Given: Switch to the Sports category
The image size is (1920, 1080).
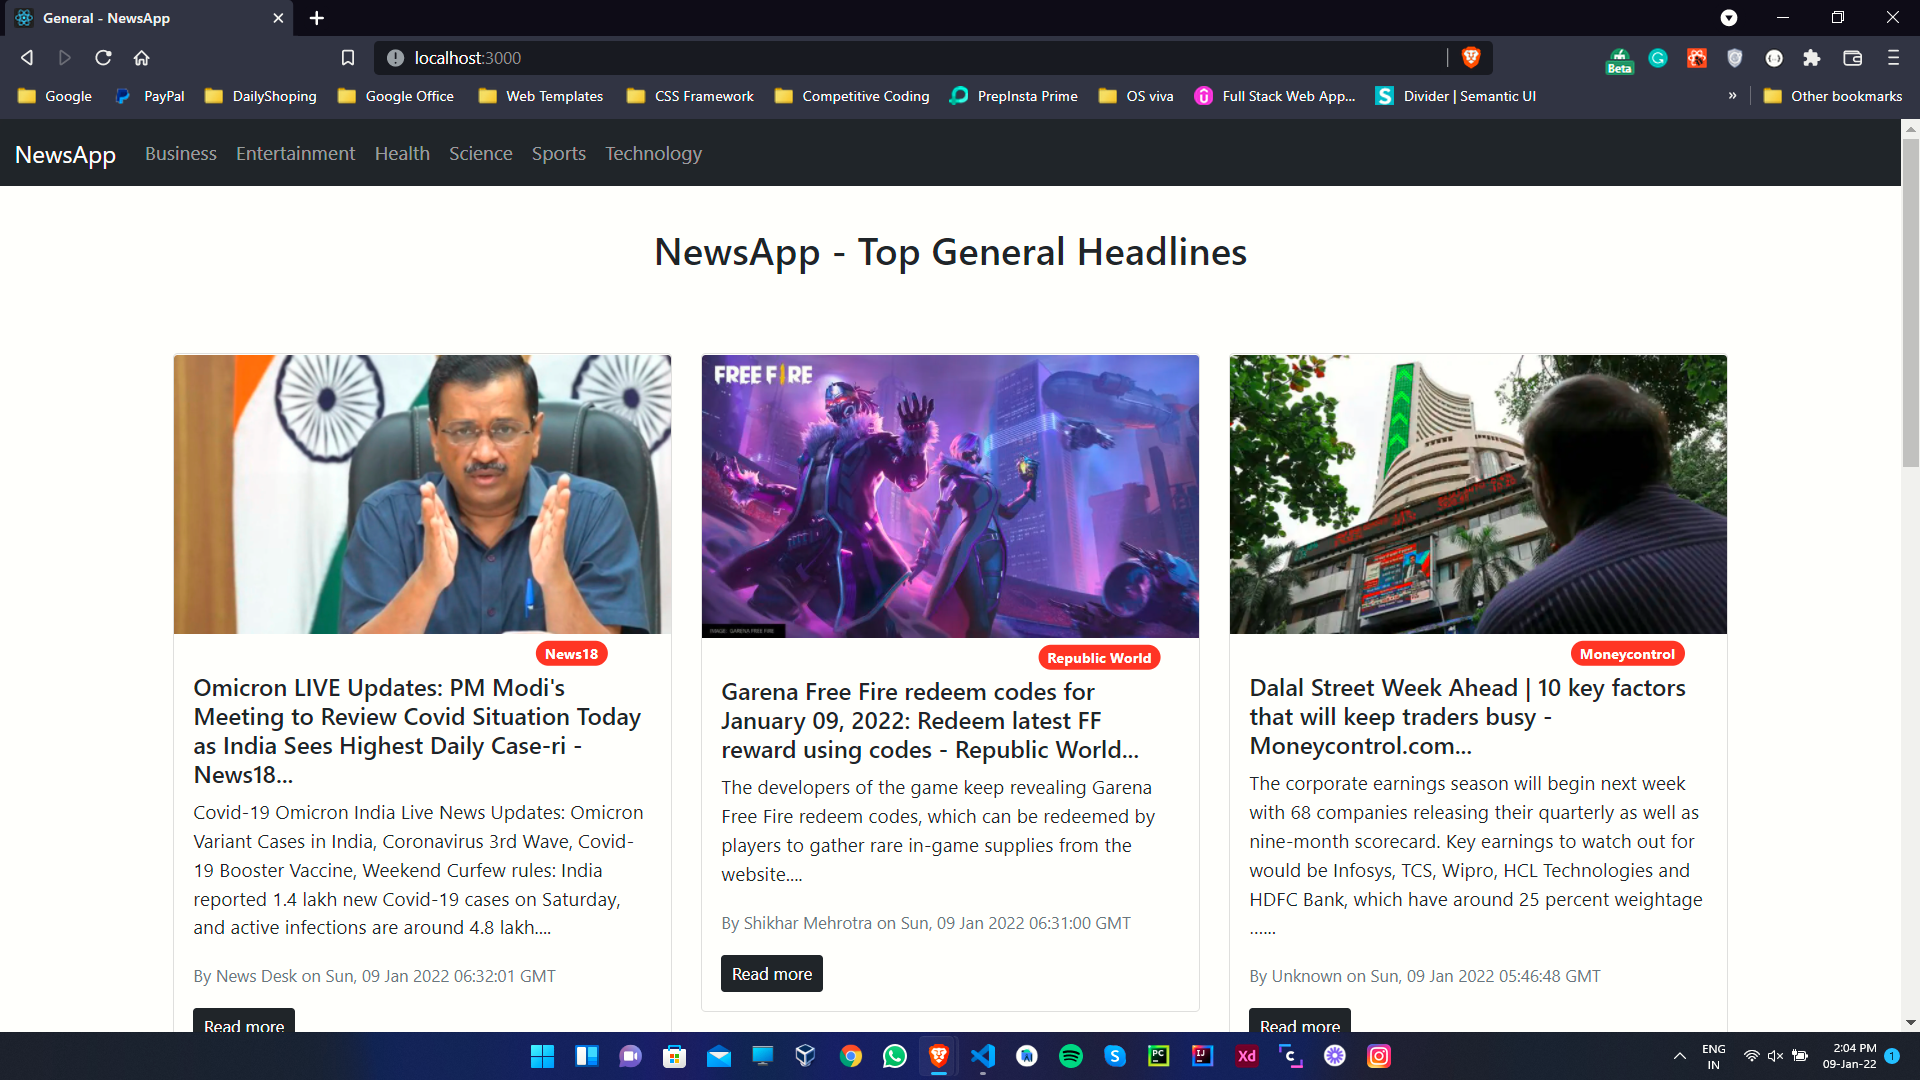Looking at the screenshot, I should coord(558,153).
